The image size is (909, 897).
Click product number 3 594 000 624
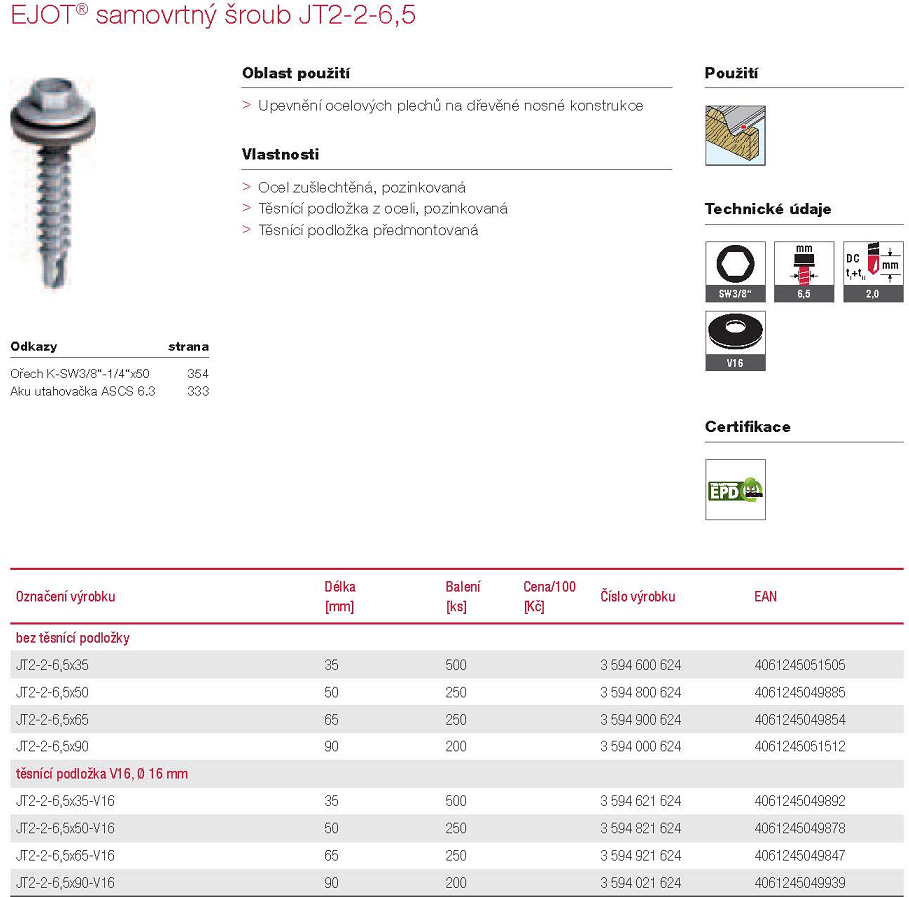[x=641, y=746]
